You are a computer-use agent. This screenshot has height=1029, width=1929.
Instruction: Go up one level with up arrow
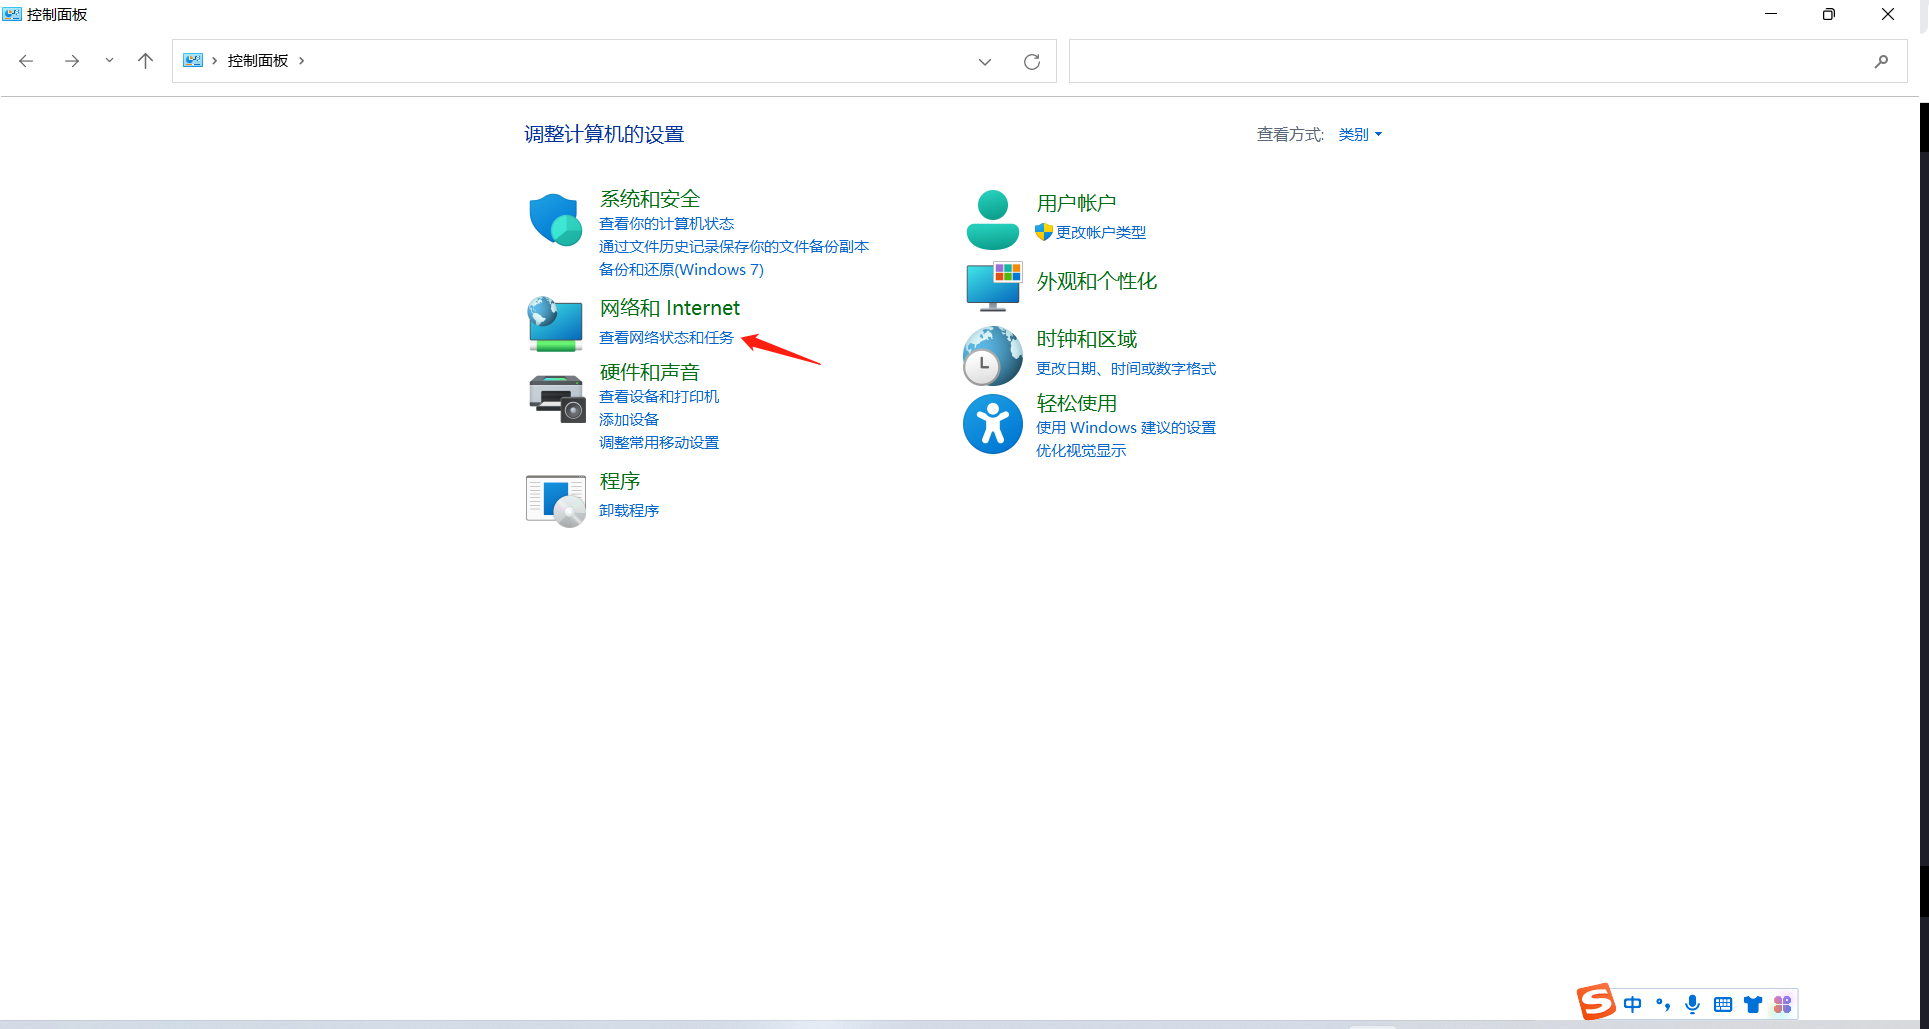145,61
